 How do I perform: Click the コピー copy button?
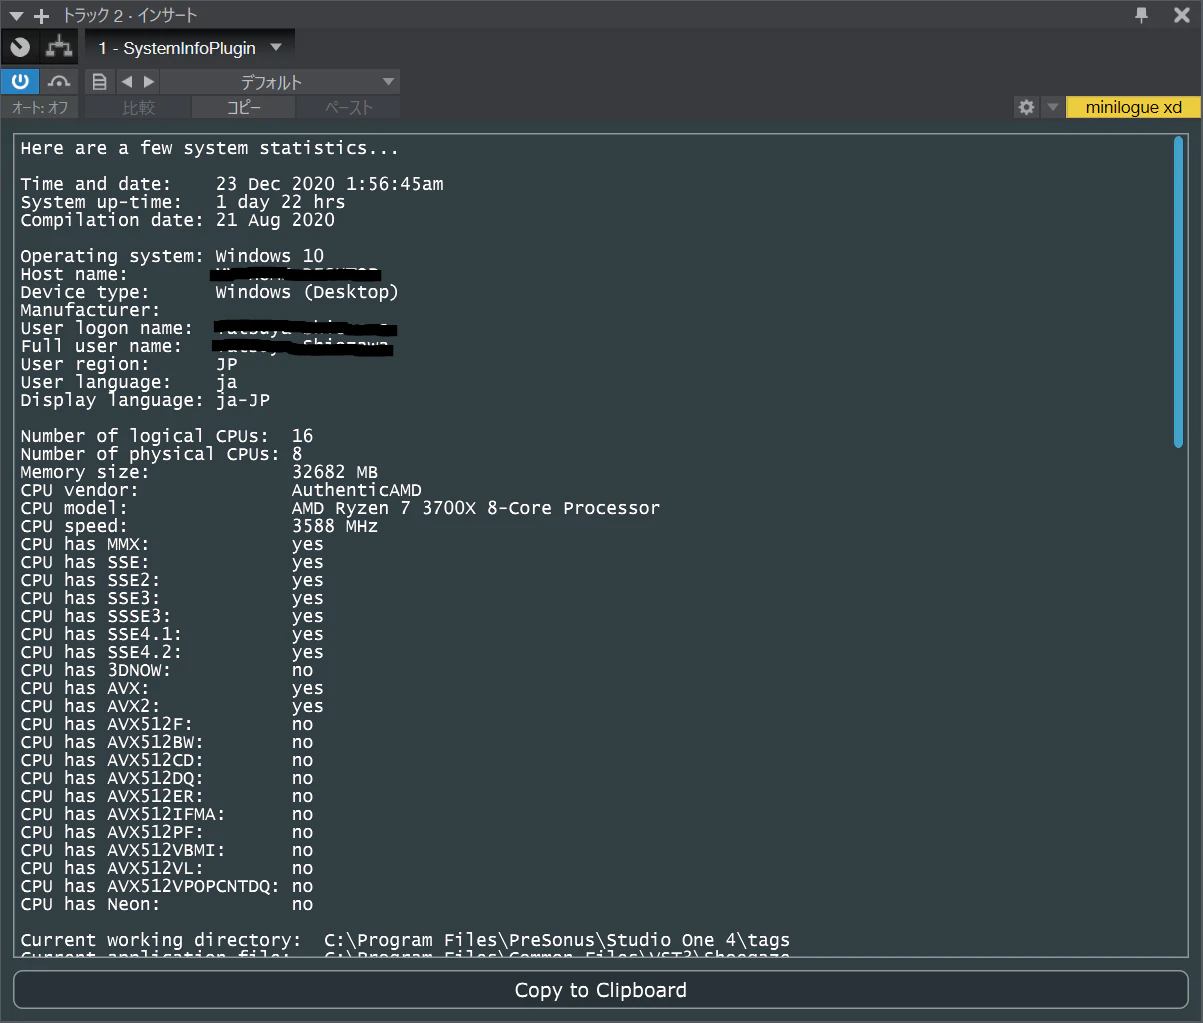(x=243, y=107)
